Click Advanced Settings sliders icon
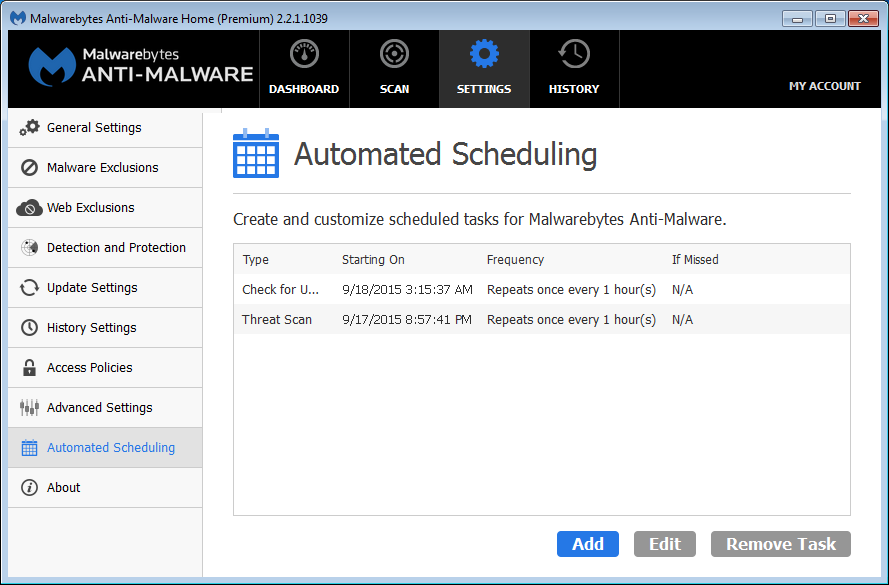This screenshot has height=585, width=889. pos(29,408)
